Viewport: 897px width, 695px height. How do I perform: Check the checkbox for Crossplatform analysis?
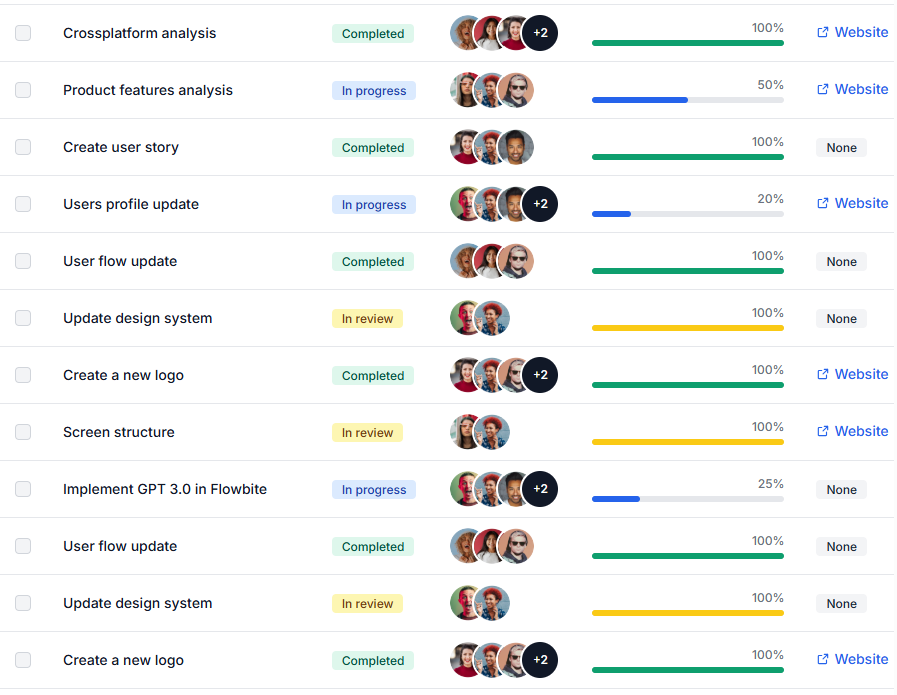pyautogui.click(x=23, y=33)
